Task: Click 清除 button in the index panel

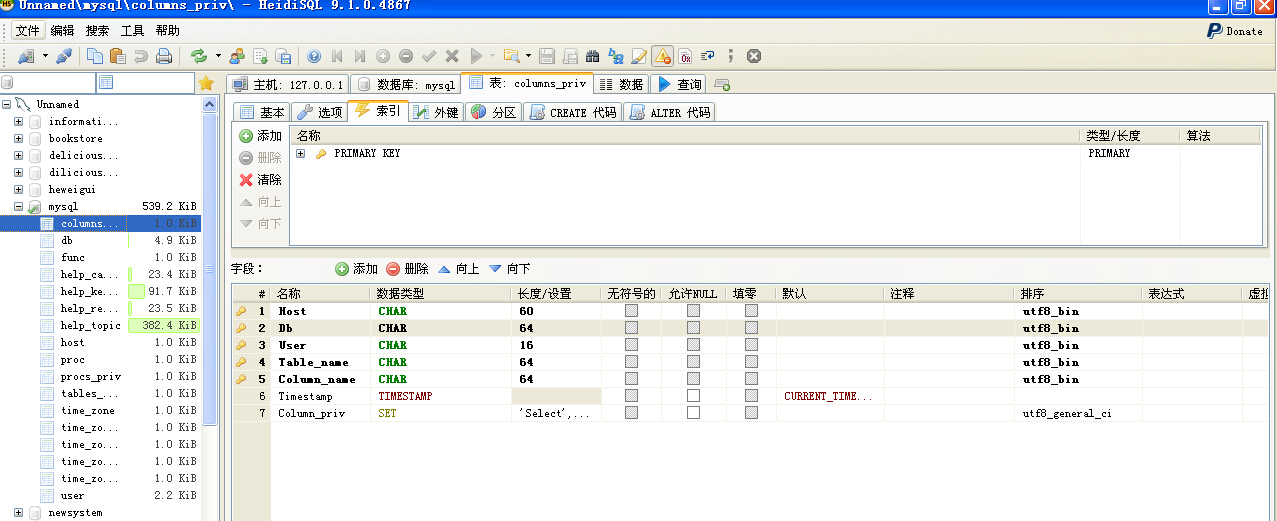Action: (260, 180)
